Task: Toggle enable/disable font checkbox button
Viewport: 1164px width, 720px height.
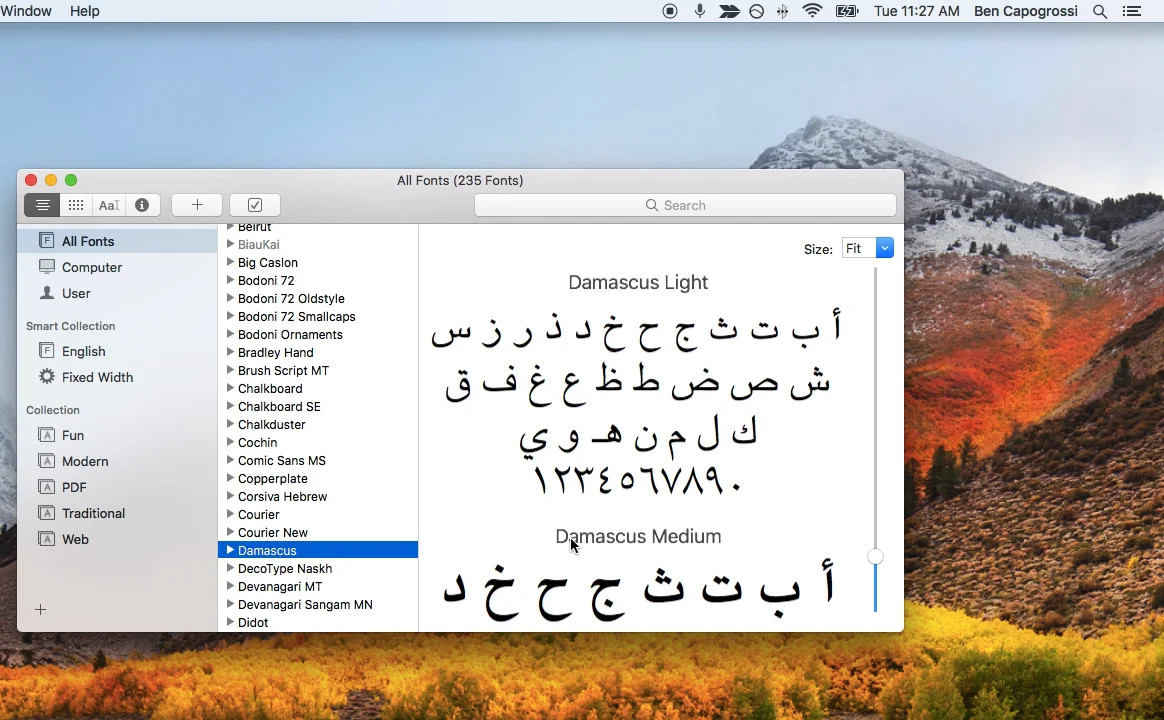Action: point(255,205)
